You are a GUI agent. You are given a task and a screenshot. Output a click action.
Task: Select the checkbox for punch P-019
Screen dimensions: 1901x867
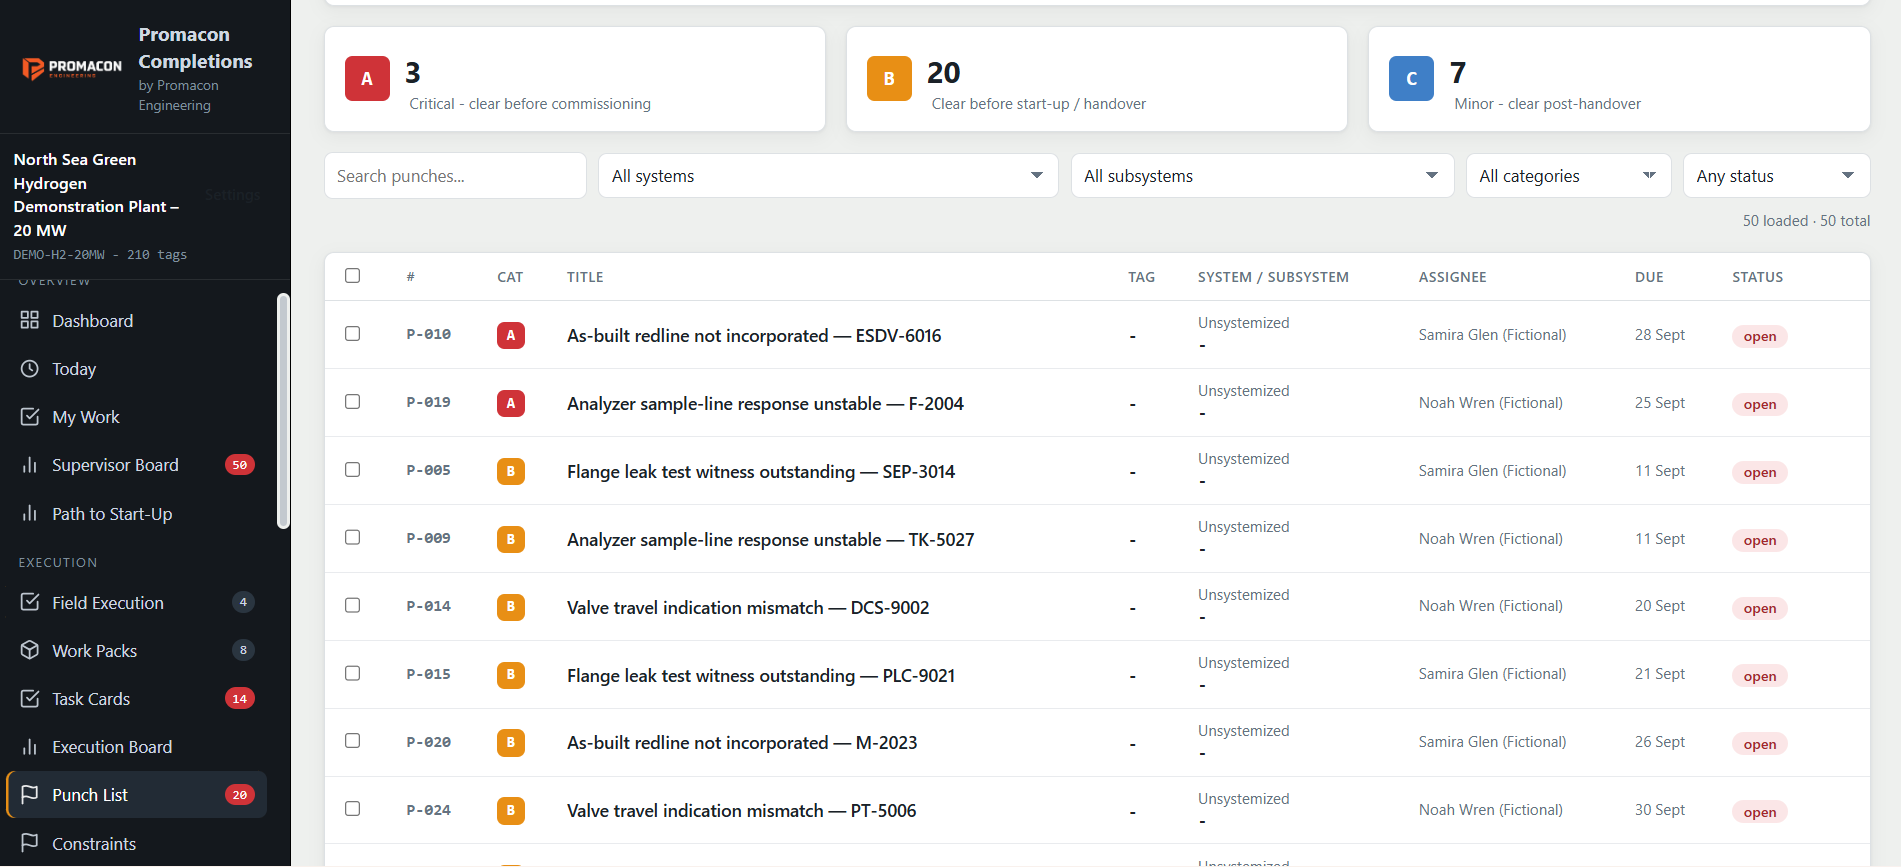pyautogui.click(x=353, y=401)
